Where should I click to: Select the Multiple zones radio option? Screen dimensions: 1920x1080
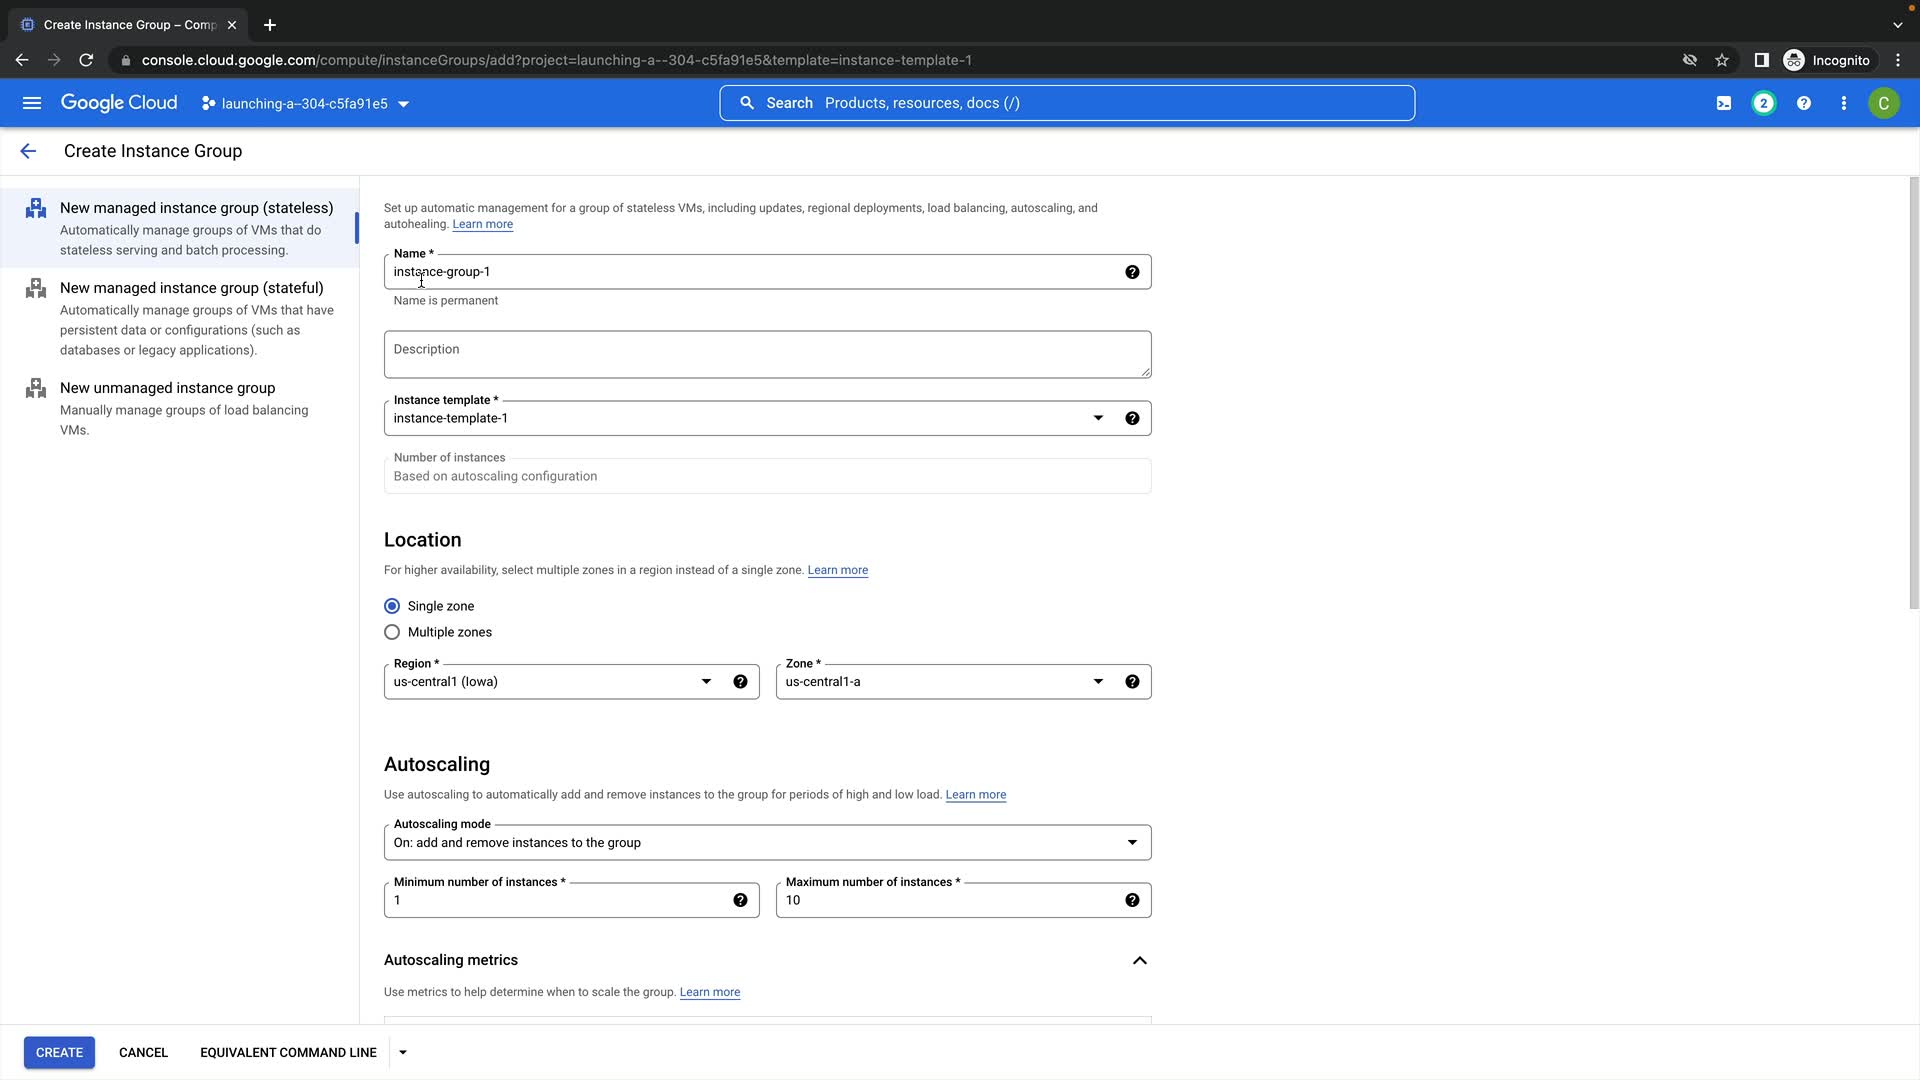392,632
